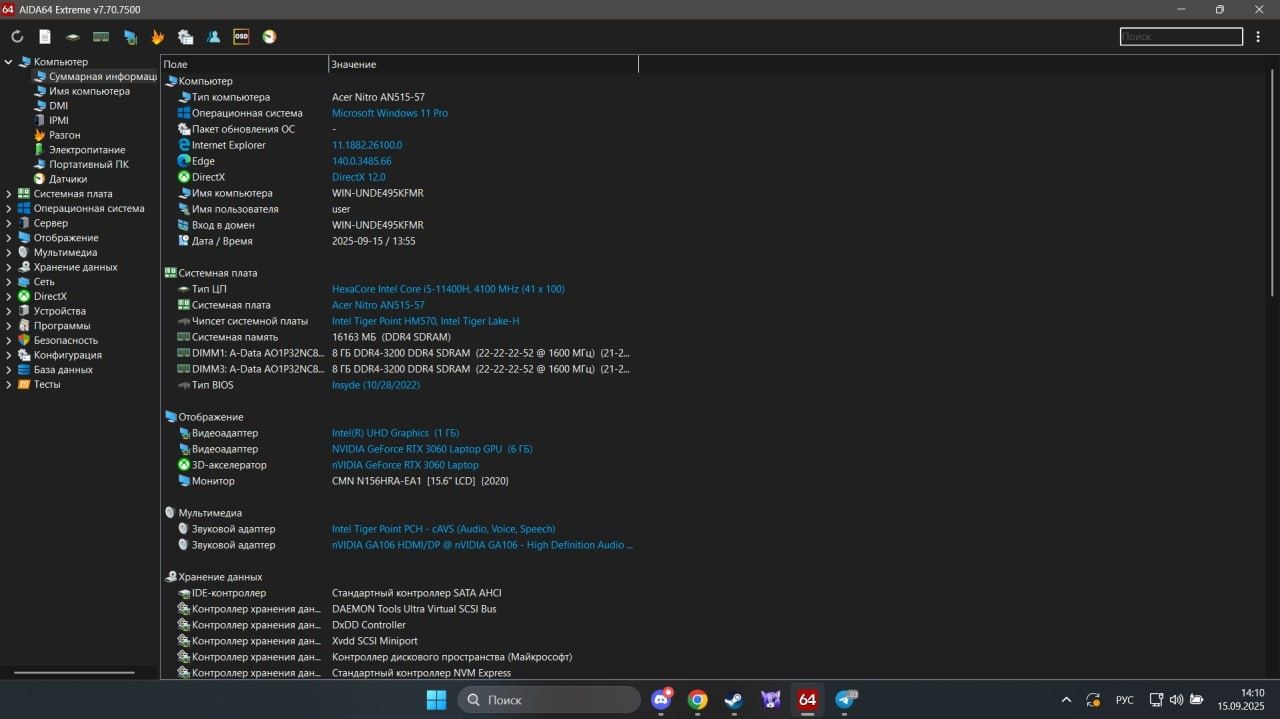Click the taskbar Поиск search box
Screen dimensions: 1280x719
549,699
